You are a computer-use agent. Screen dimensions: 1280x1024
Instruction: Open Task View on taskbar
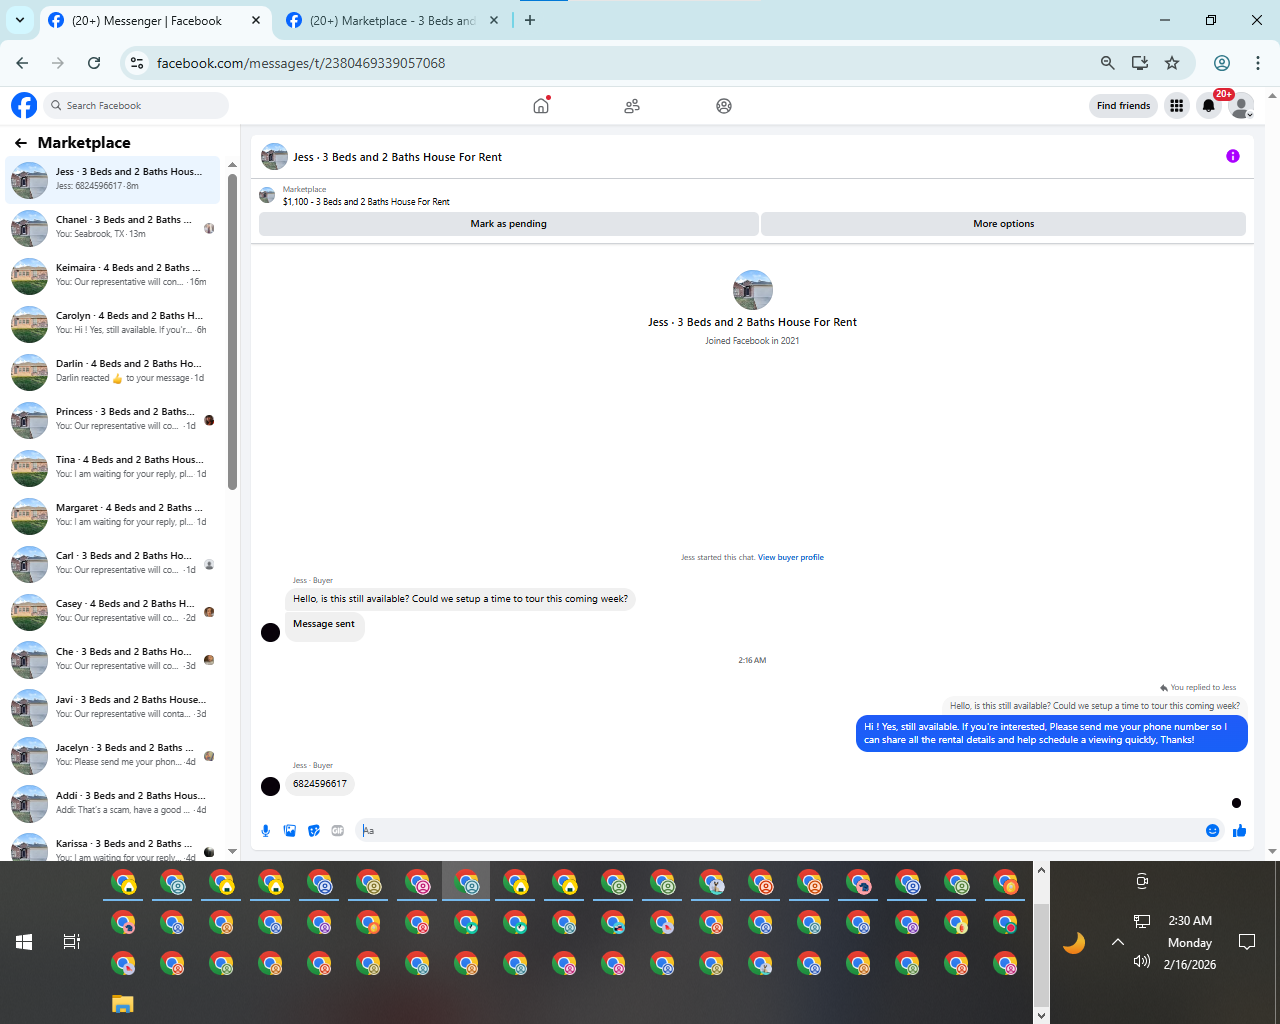(72, 942)
